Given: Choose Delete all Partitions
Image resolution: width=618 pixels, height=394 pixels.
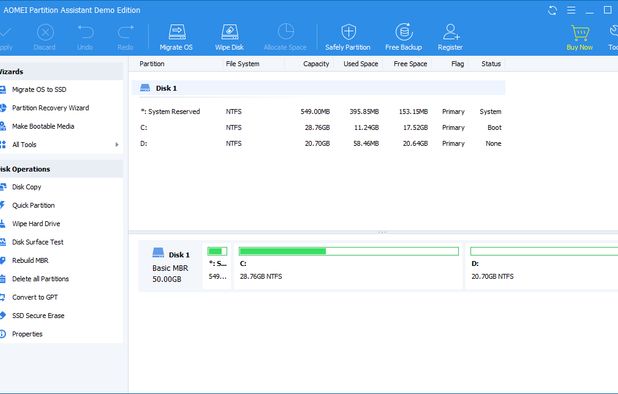Looking at the screenshot, I should click(40, 279).
